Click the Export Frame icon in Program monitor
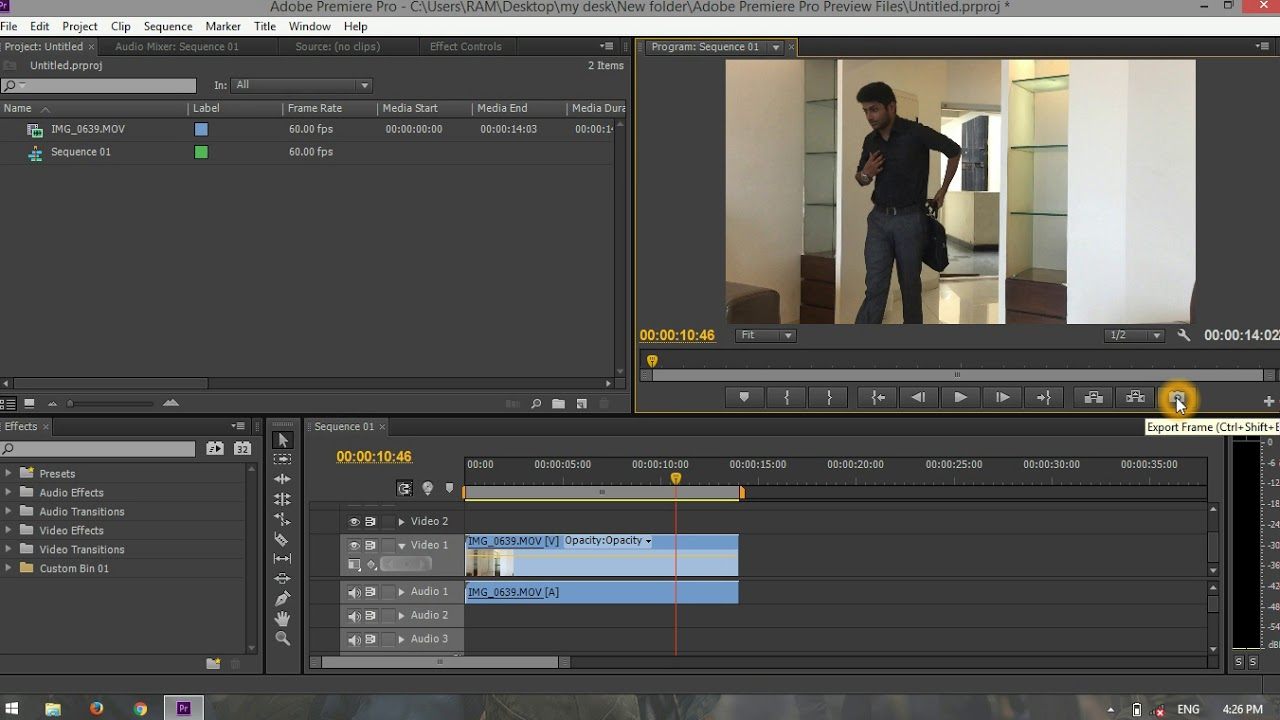The width and height of the screenshot is (1280, 720). pyautogui.click(x=1178, y=397)
